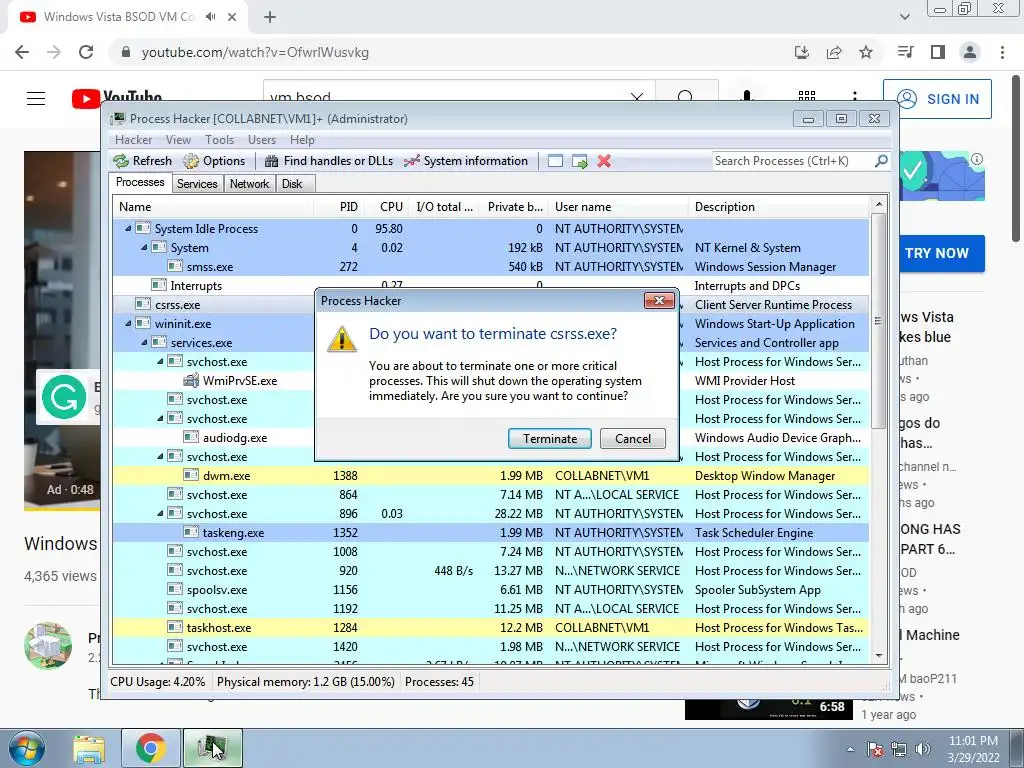Click scroll up arrow of process list
Image resolution: width=1024 pixels, height=768 pixels.
pyautogui.click(x=879, y=204)
